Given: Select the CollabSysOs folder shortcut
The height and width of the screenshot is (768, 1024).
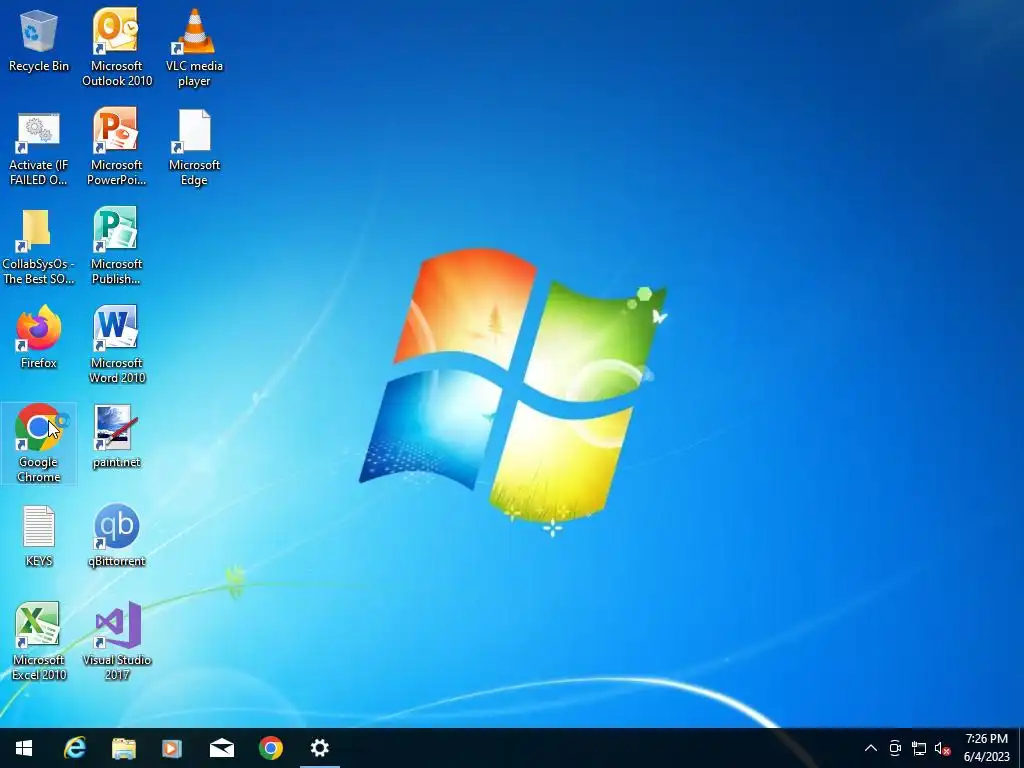Looking at the screenshot, I should tap(39, 247).
